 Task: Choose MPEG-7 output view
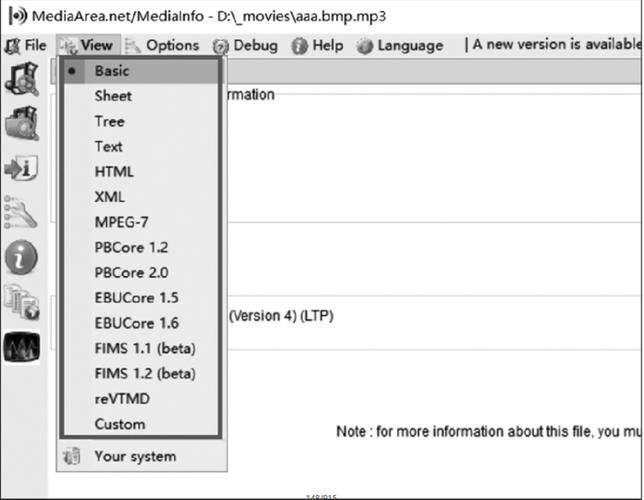click(141, 222)
